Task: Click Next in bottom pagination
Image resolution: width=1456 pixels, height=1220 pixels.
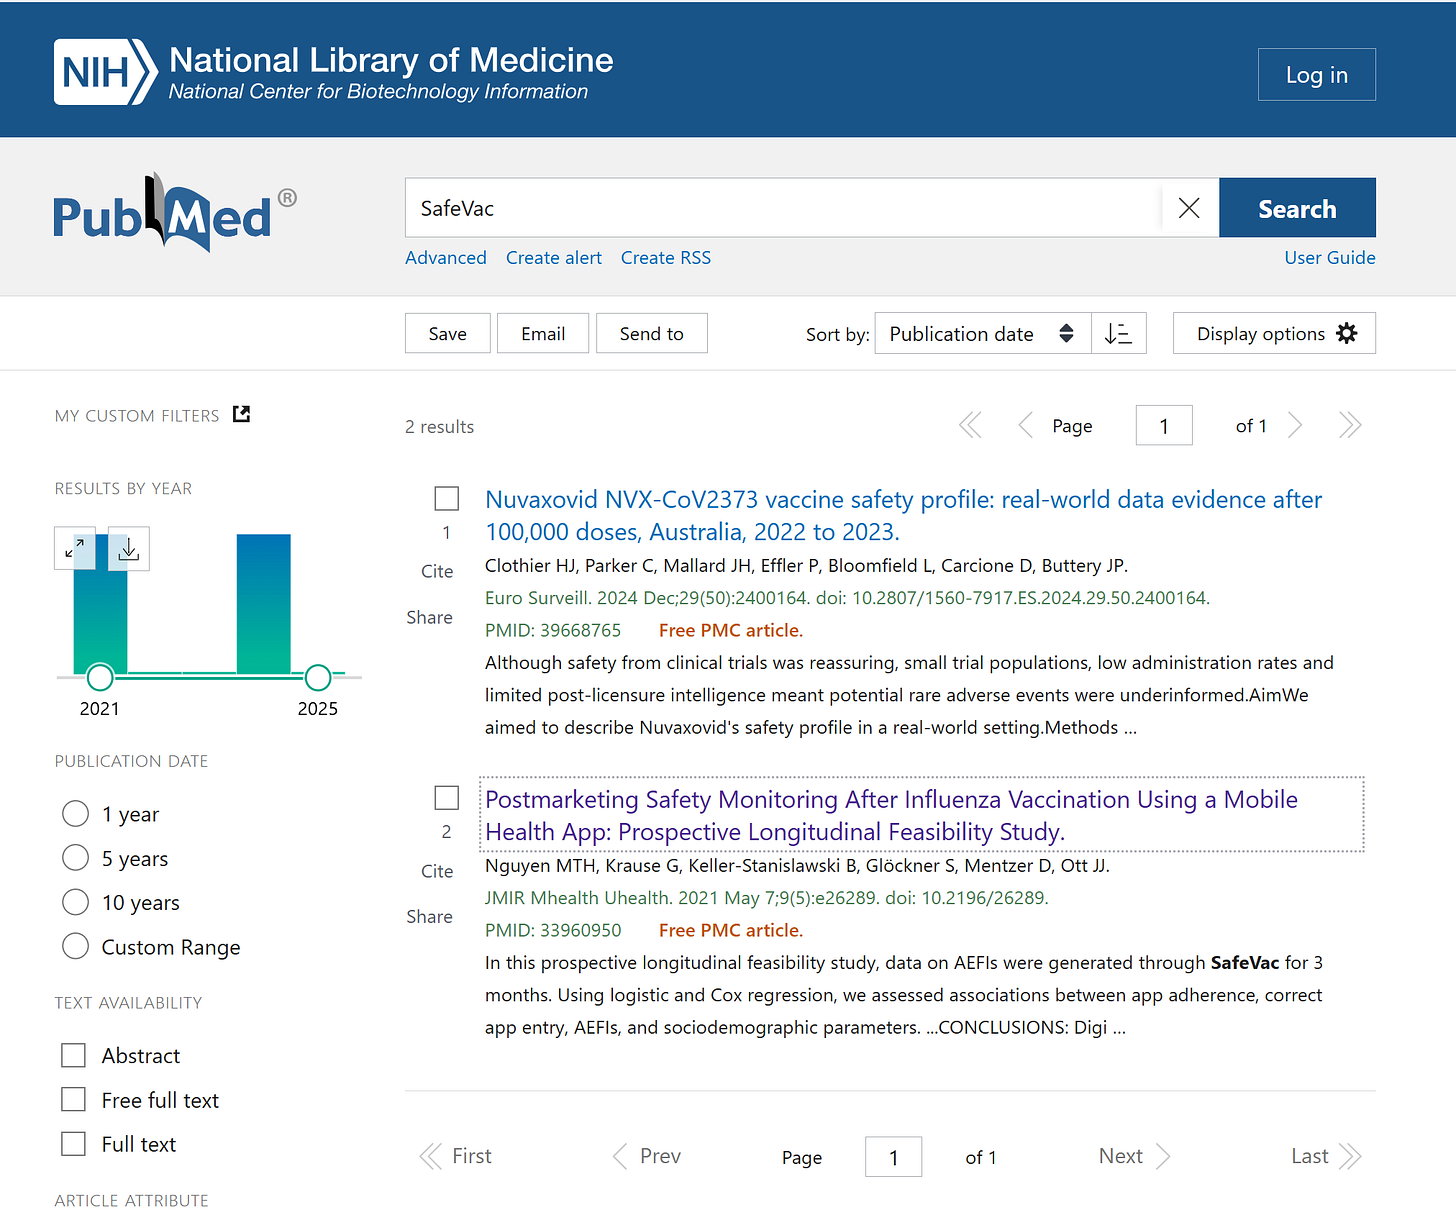Action: [1134, 1156]
